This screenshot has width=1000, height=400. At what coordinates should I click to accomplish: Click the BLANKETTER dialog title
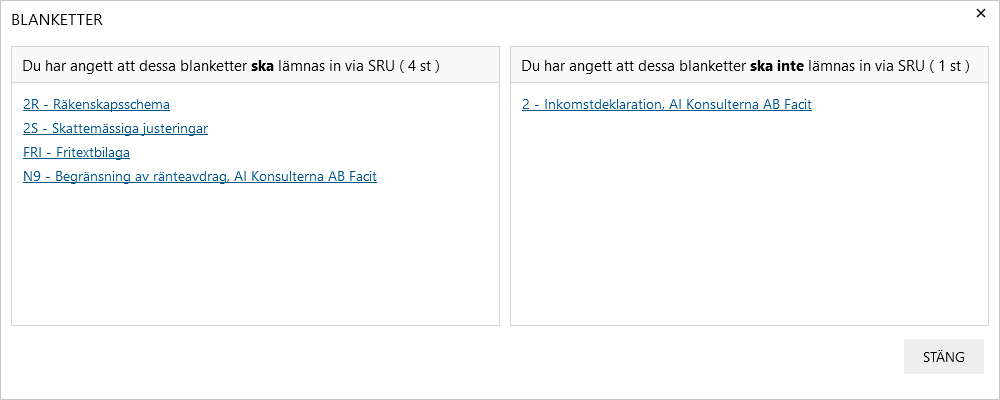point(57,20)
